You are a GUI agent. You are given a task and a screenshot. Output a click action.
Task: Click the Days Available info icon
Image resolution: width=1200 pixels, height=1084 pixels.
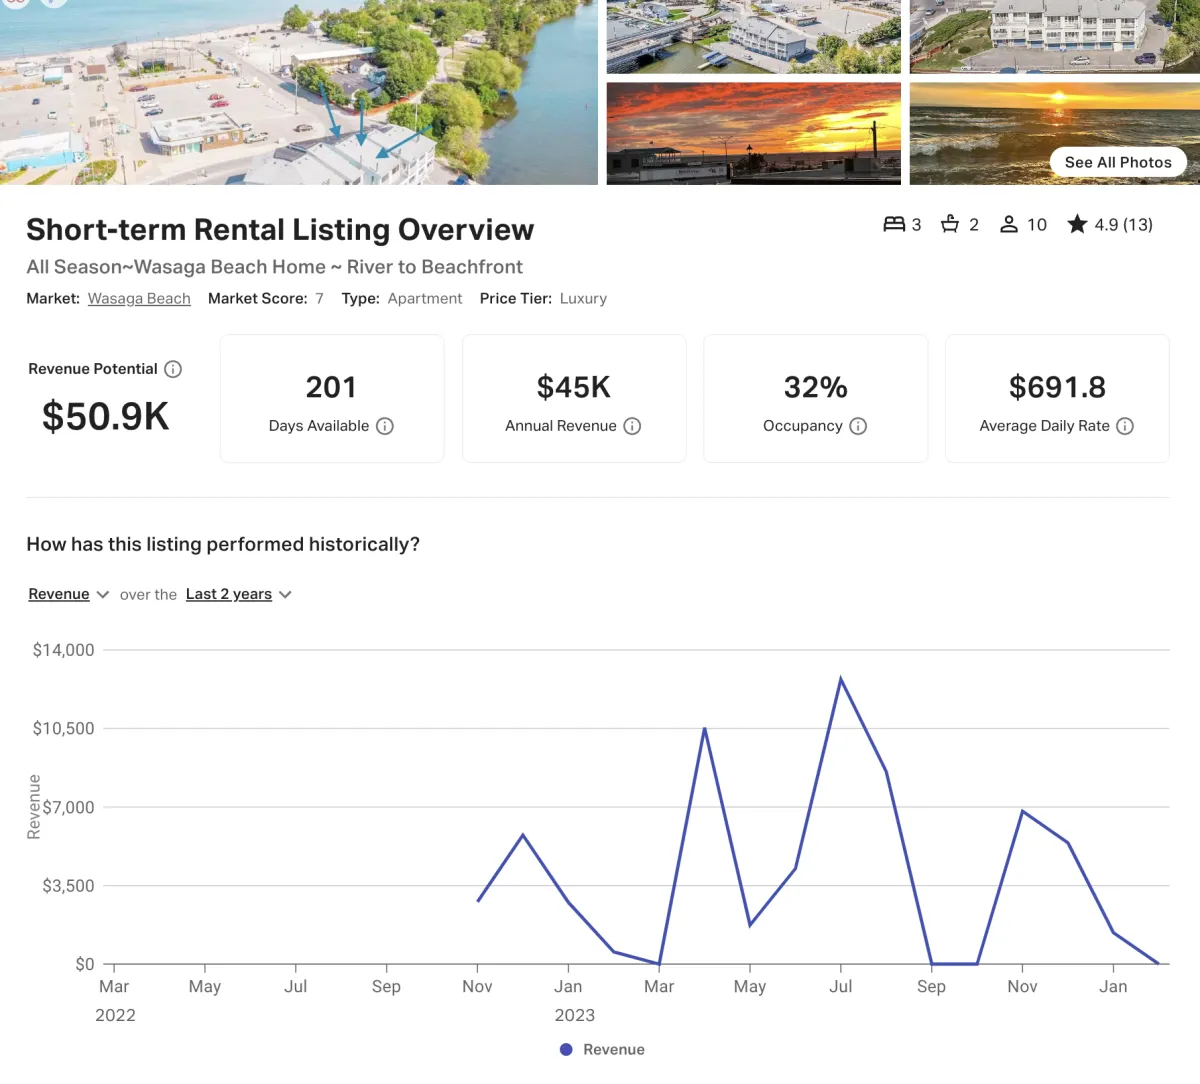click(x=385, y=426)
